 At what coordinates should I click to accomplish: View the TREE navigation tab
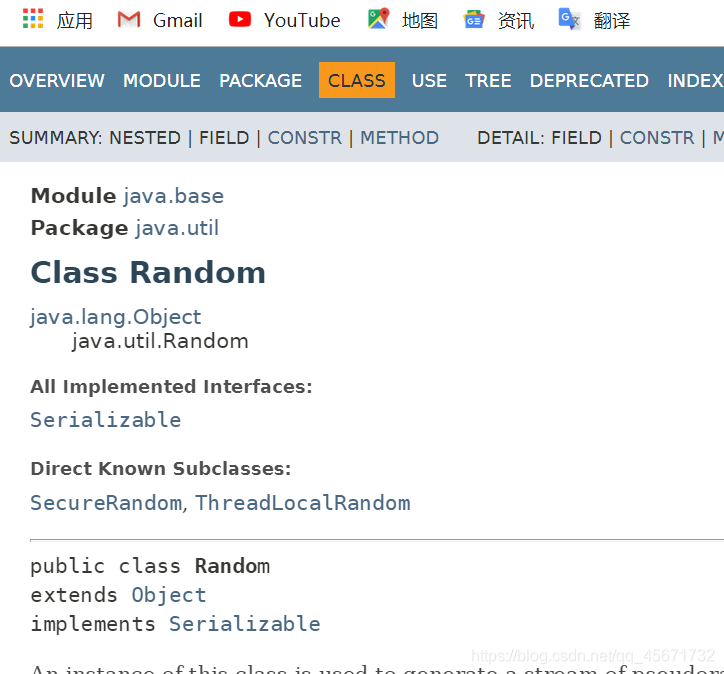[x=488, y=81]
